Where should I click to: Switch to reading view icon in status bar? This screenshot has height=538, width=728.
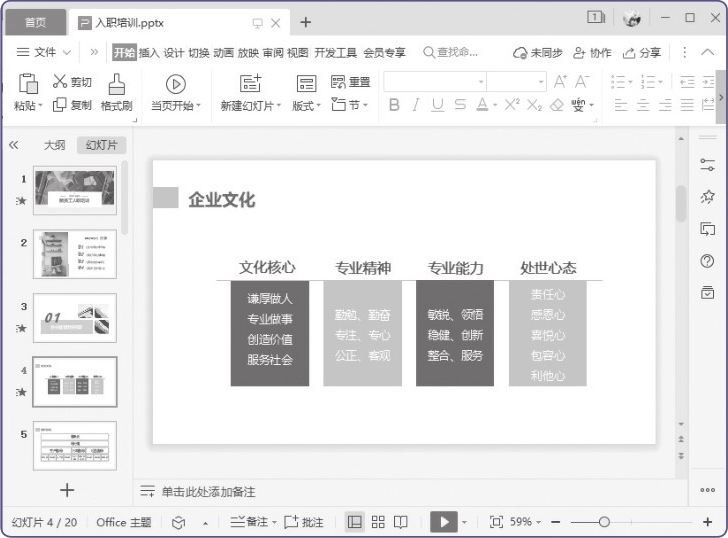pos(401,522)
